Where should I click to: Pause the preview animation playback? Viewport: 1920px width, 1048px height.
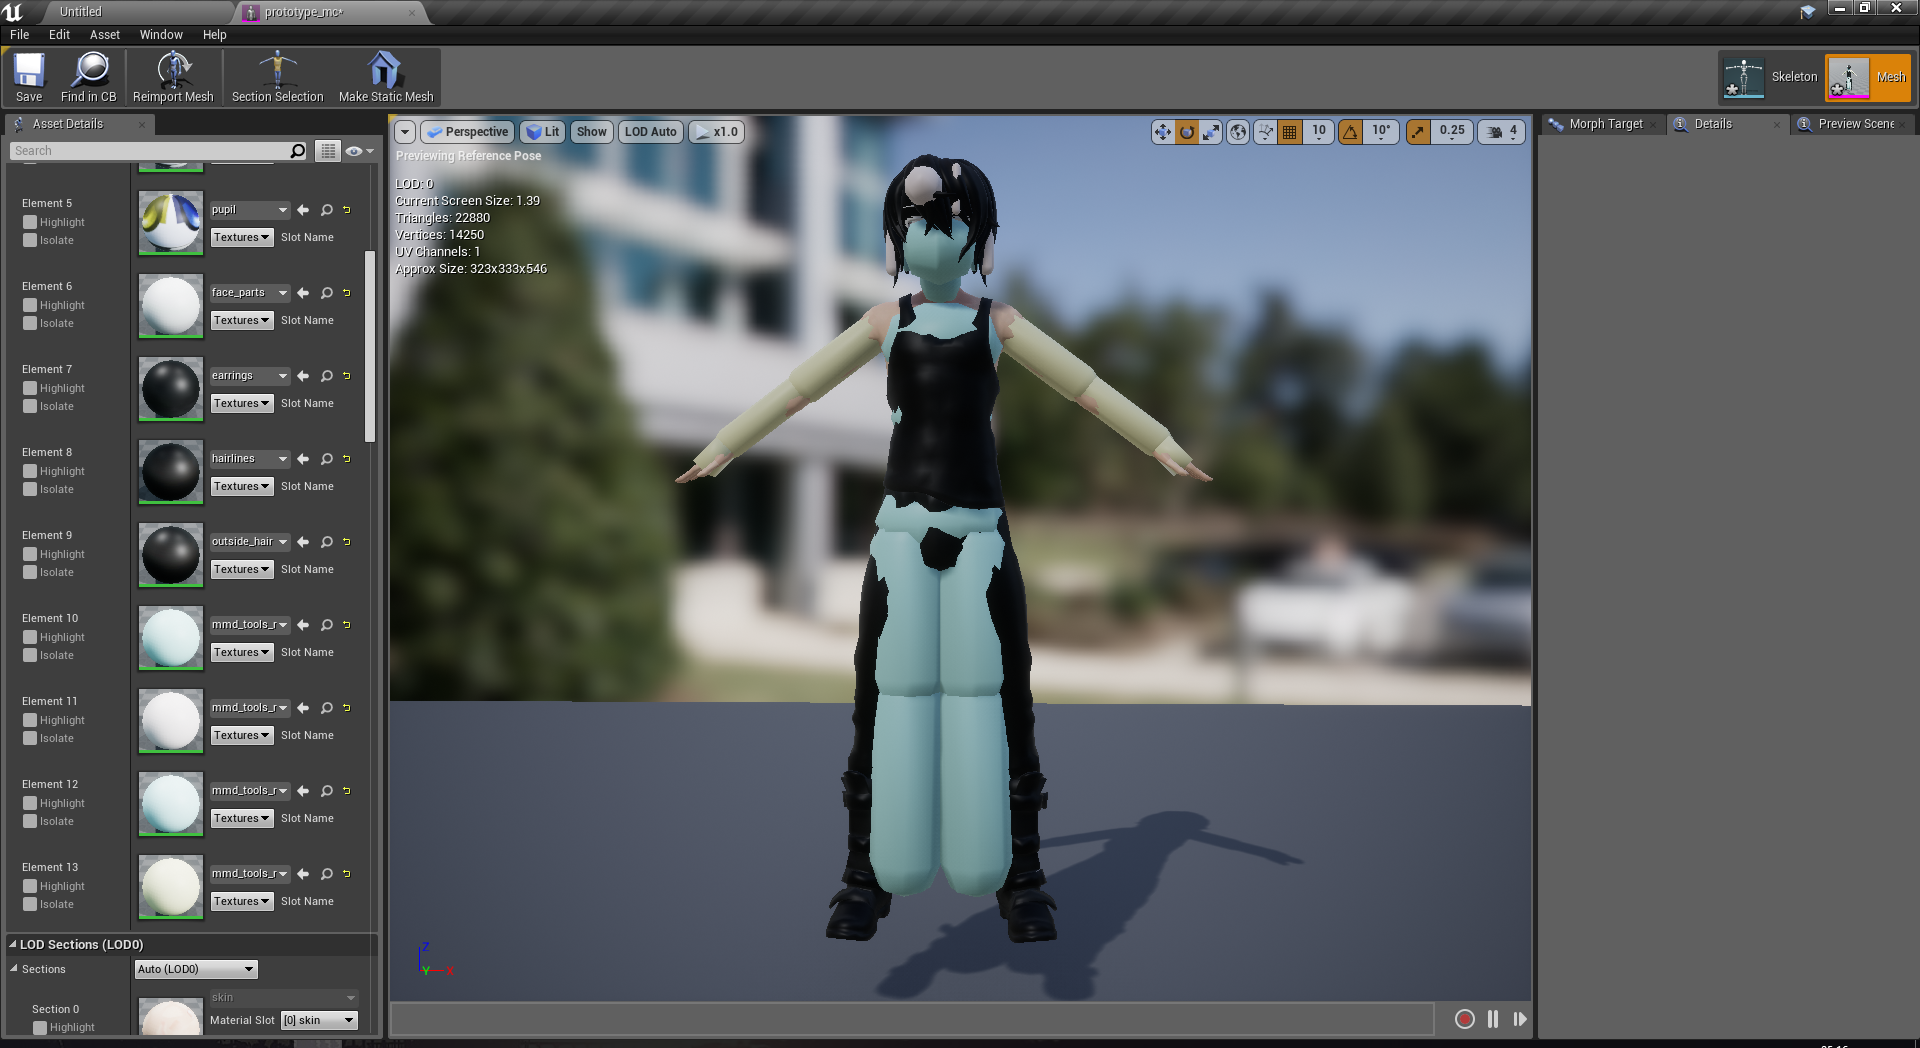click(1493, 1019)
